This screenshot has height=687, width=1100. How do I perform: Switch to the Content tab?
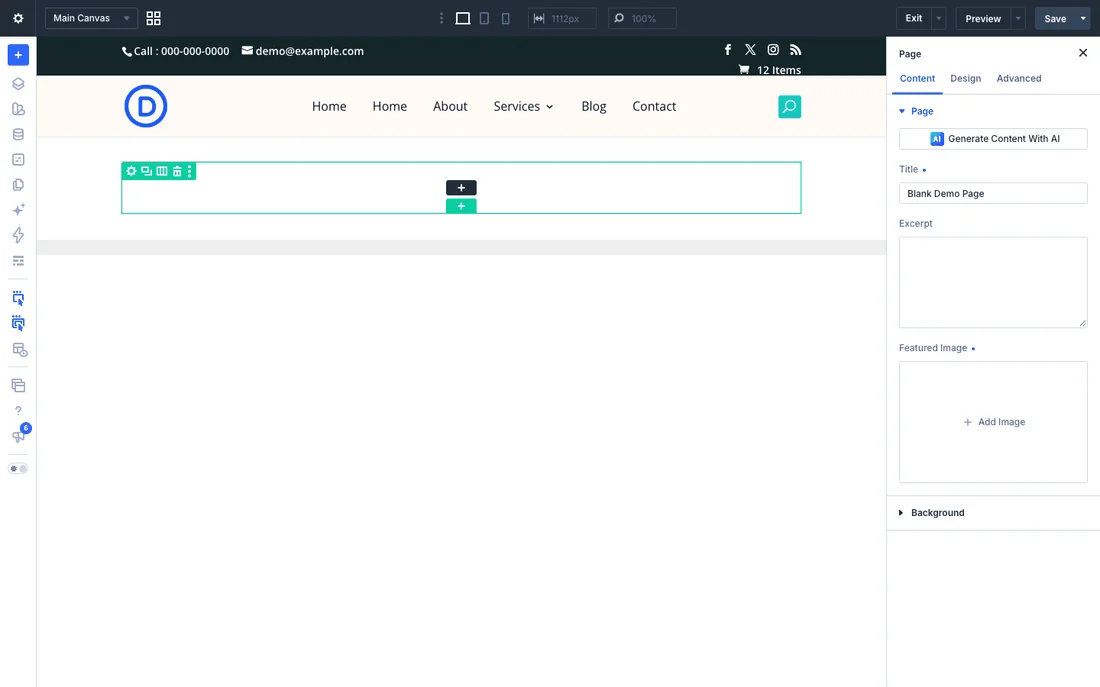pos(917,79)
